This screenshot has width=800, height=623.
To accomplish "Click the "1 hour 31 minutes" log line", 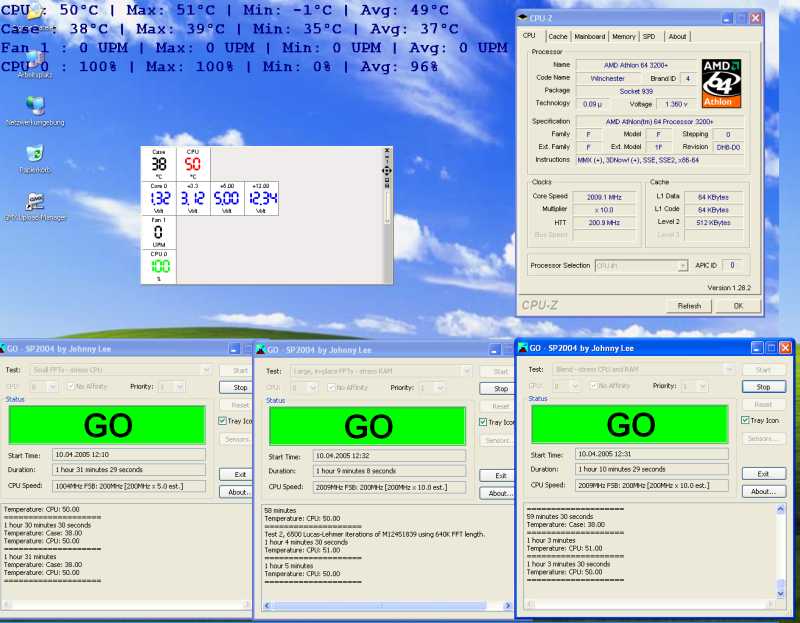I will (30, 557).
